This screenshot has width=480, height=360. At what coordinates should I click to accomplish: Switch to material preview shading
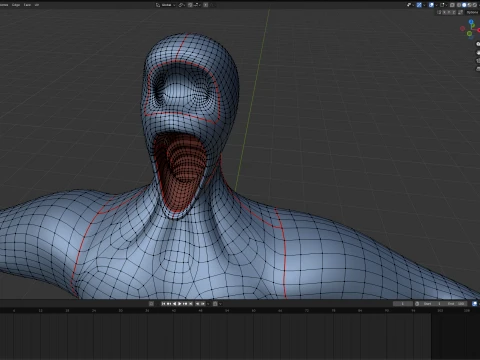(x=469, y=5)
